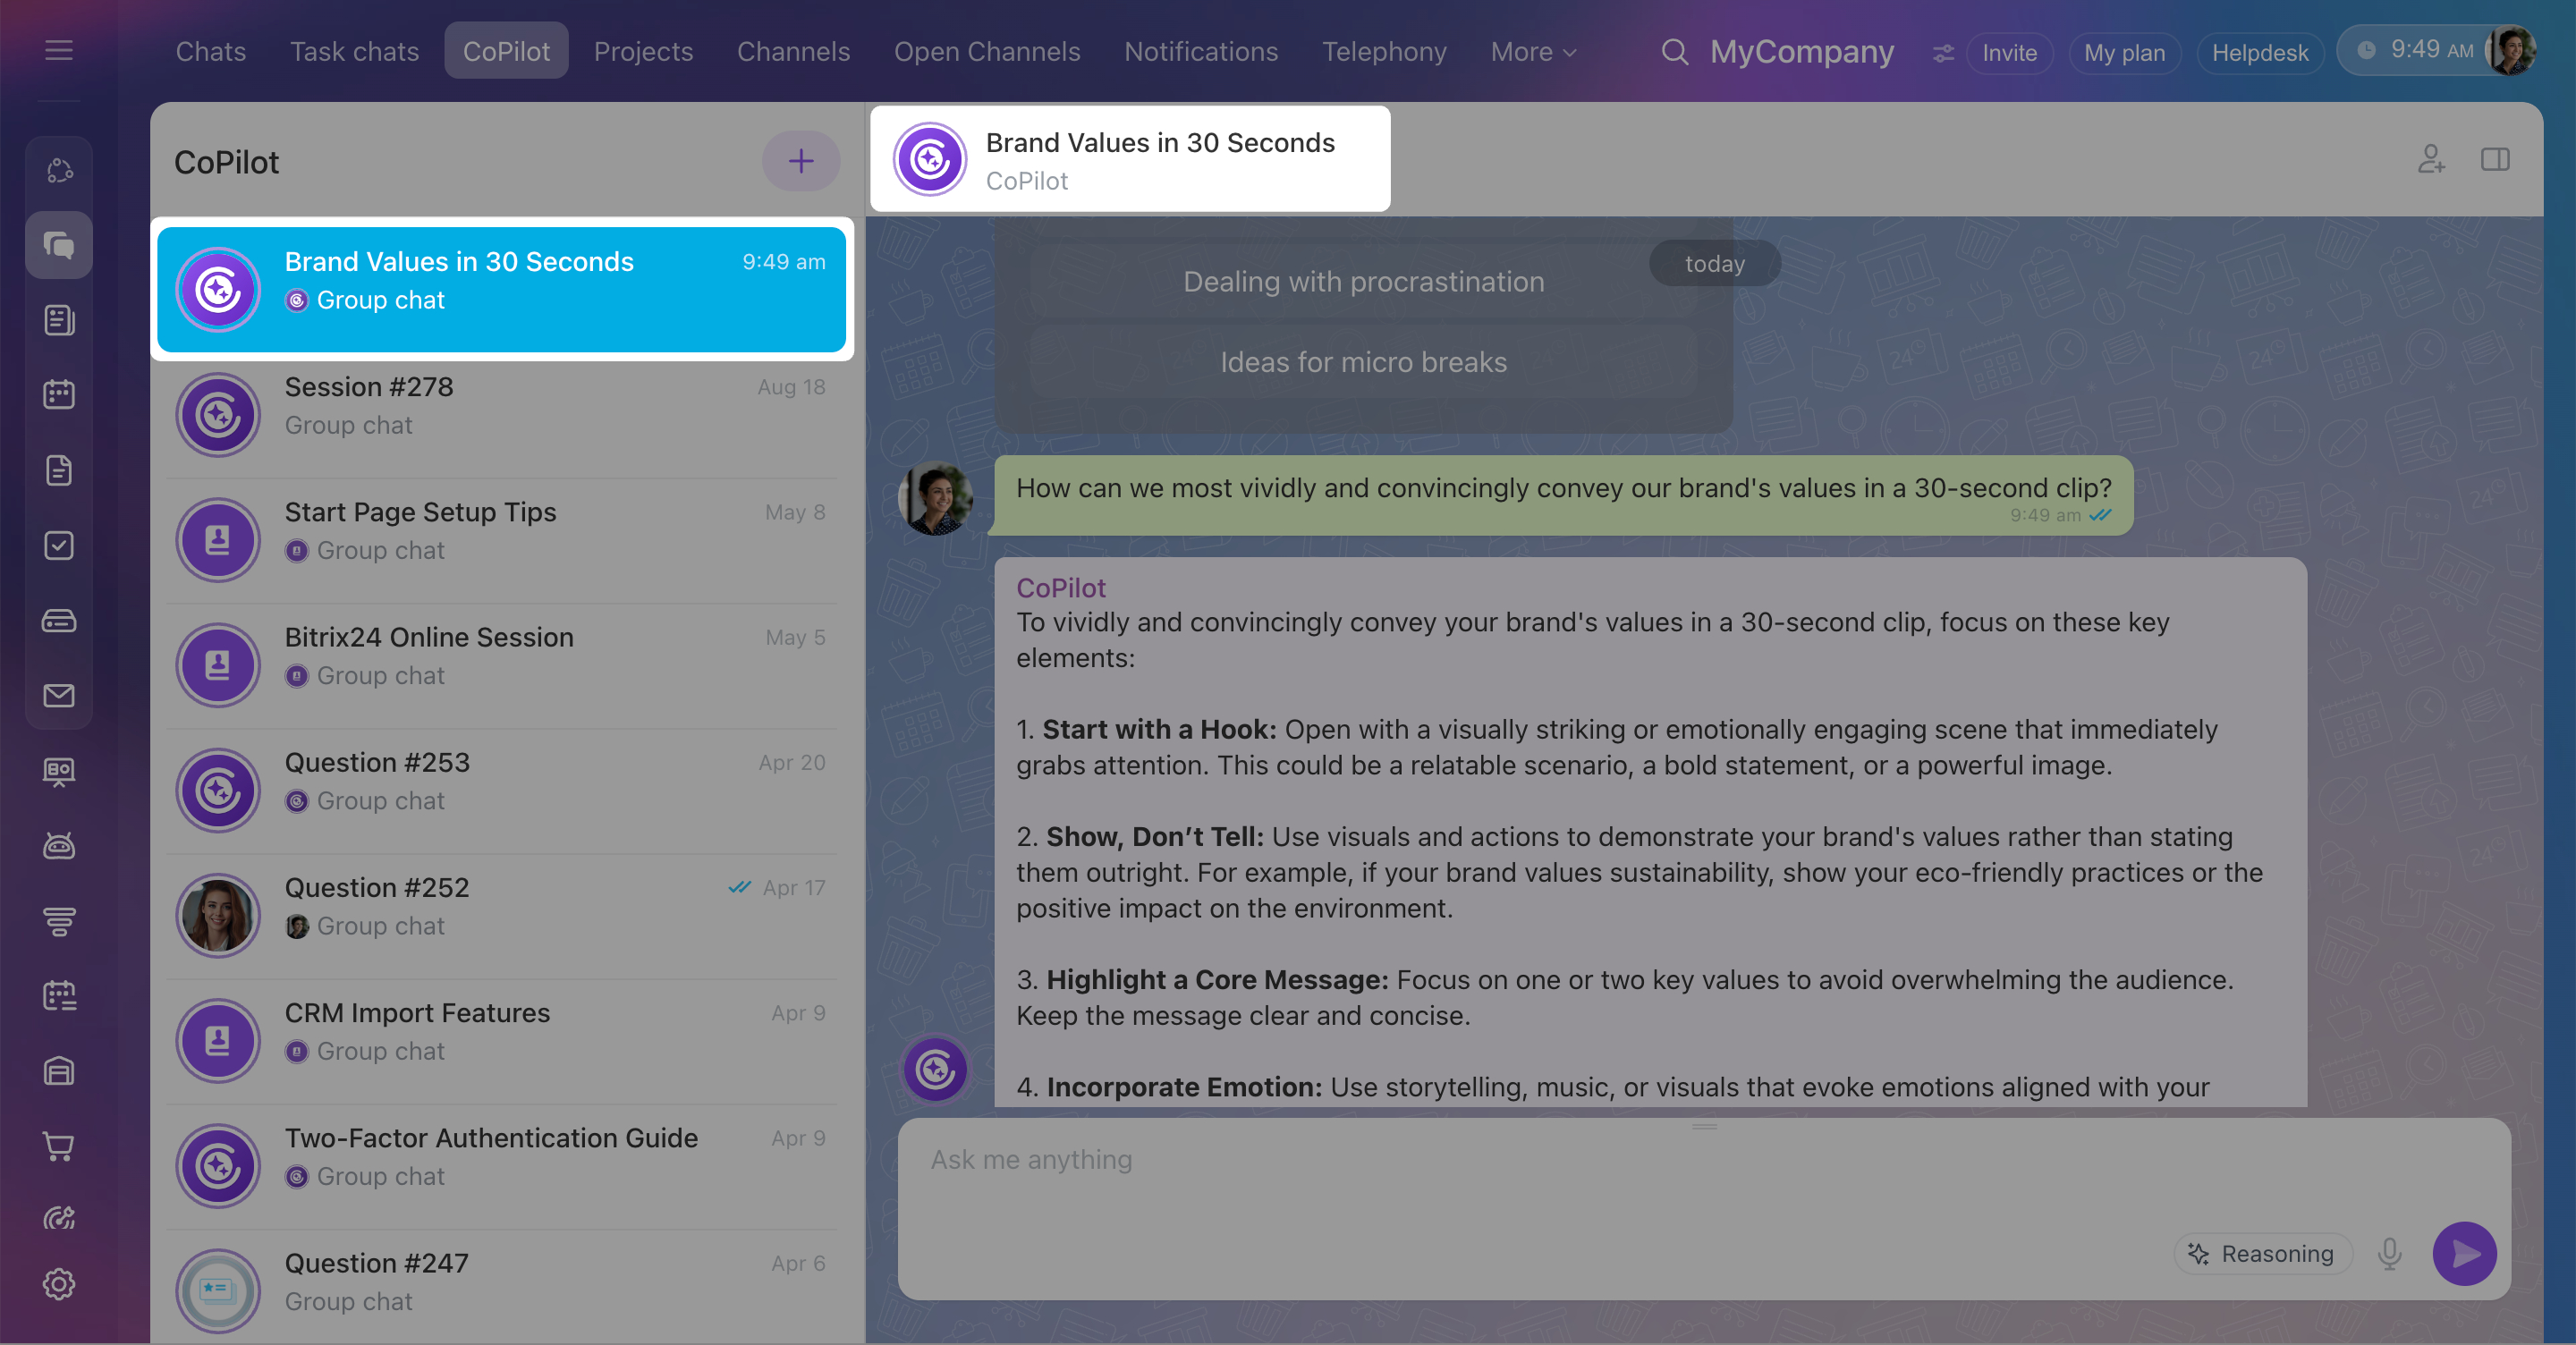2576x1345 pixels.
Task: Open the documents sidebar icon
Action: click(59, 470)
